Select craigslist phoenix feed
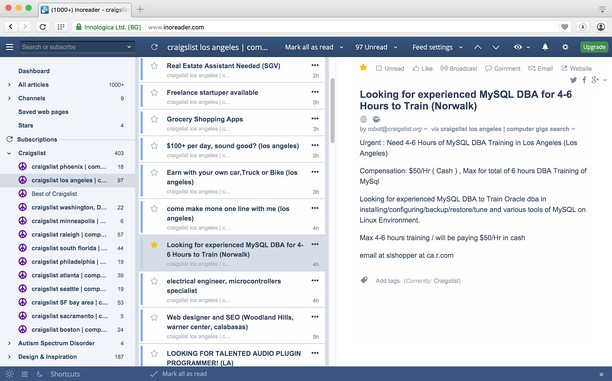Screen dimensions: 612x381 coord(68,167)
